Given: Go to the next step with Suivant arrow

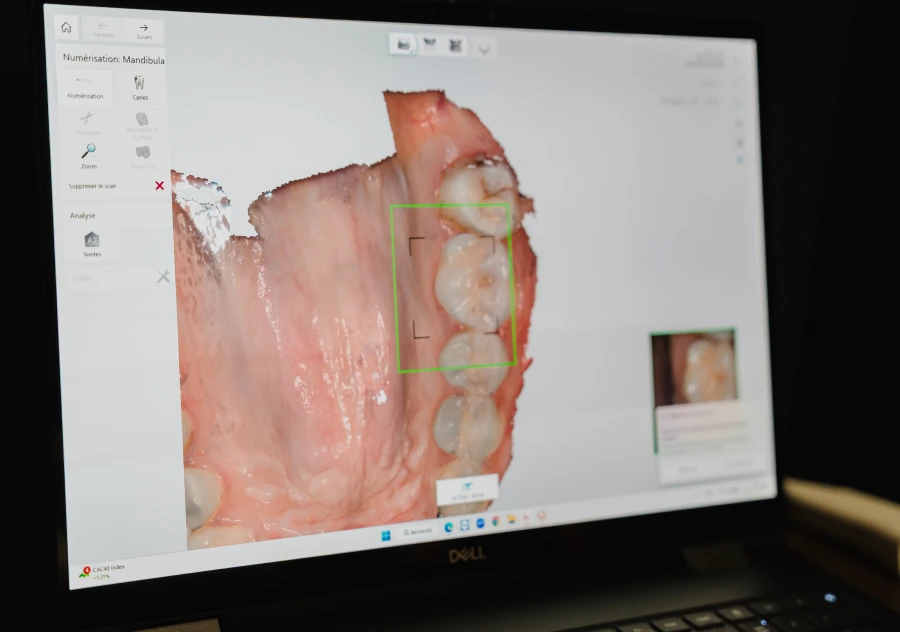Looking at the screenshot, I should (143, 31).
